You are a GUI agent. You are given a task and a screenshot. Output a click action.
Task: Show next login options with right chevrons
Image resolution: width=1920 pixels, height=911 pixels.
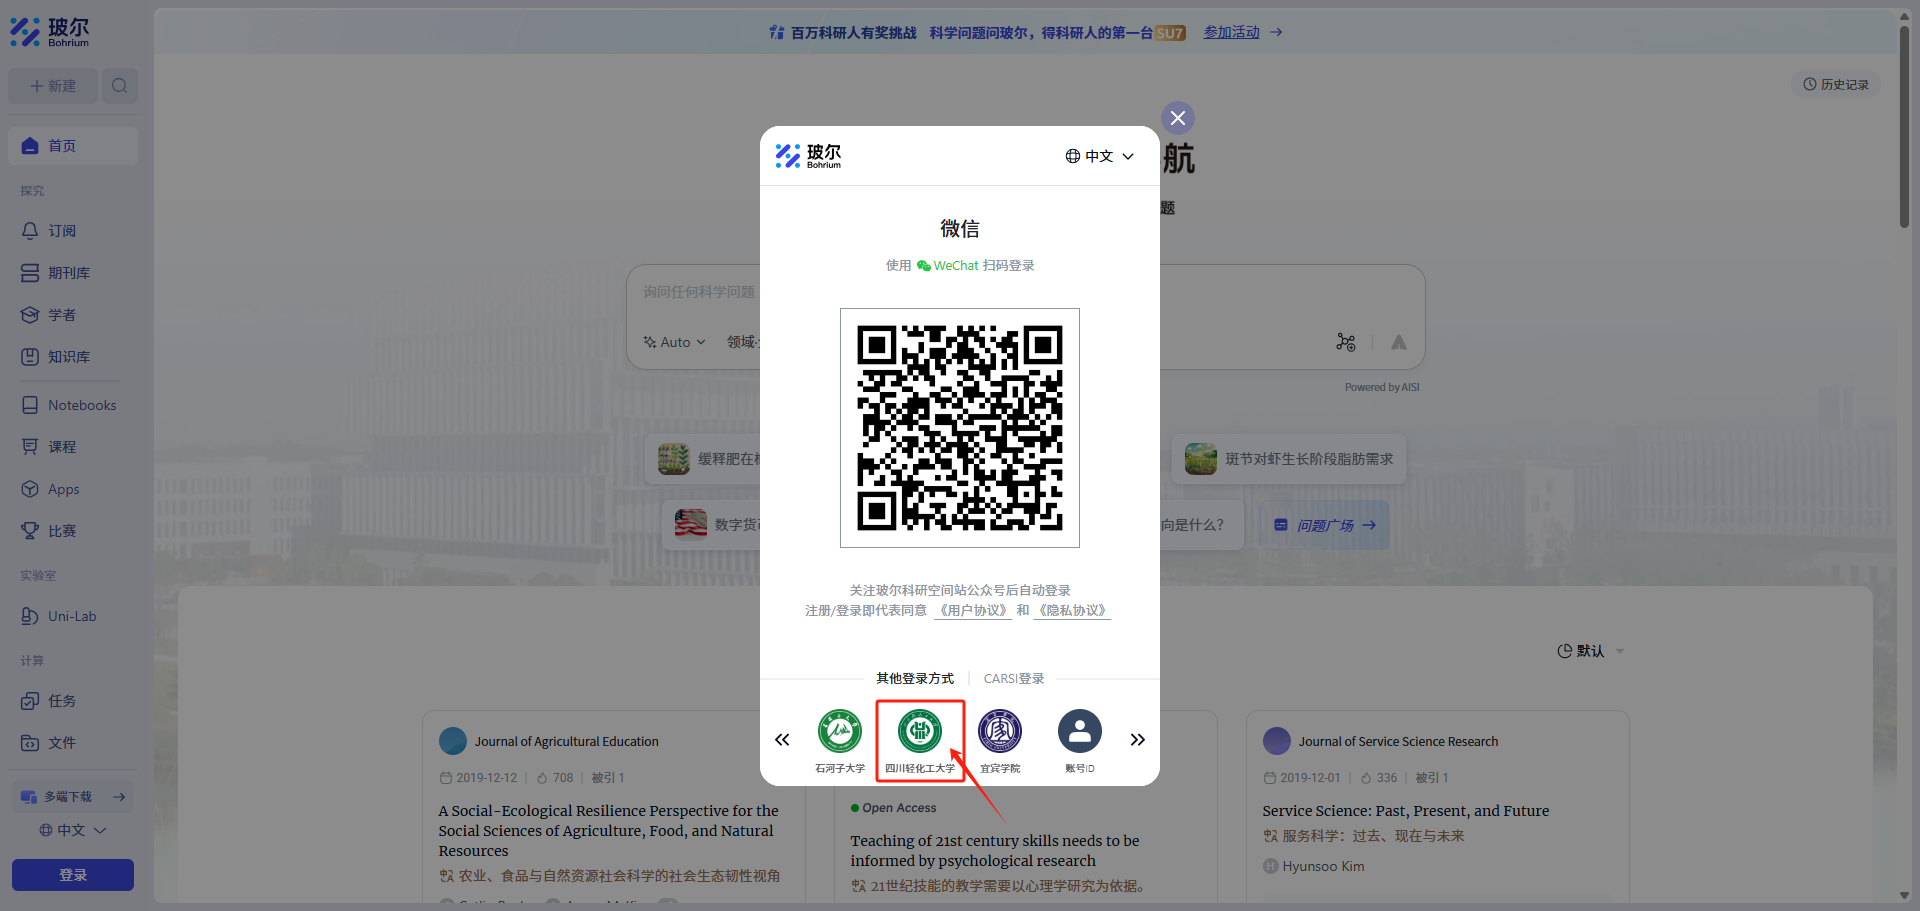1137,740
